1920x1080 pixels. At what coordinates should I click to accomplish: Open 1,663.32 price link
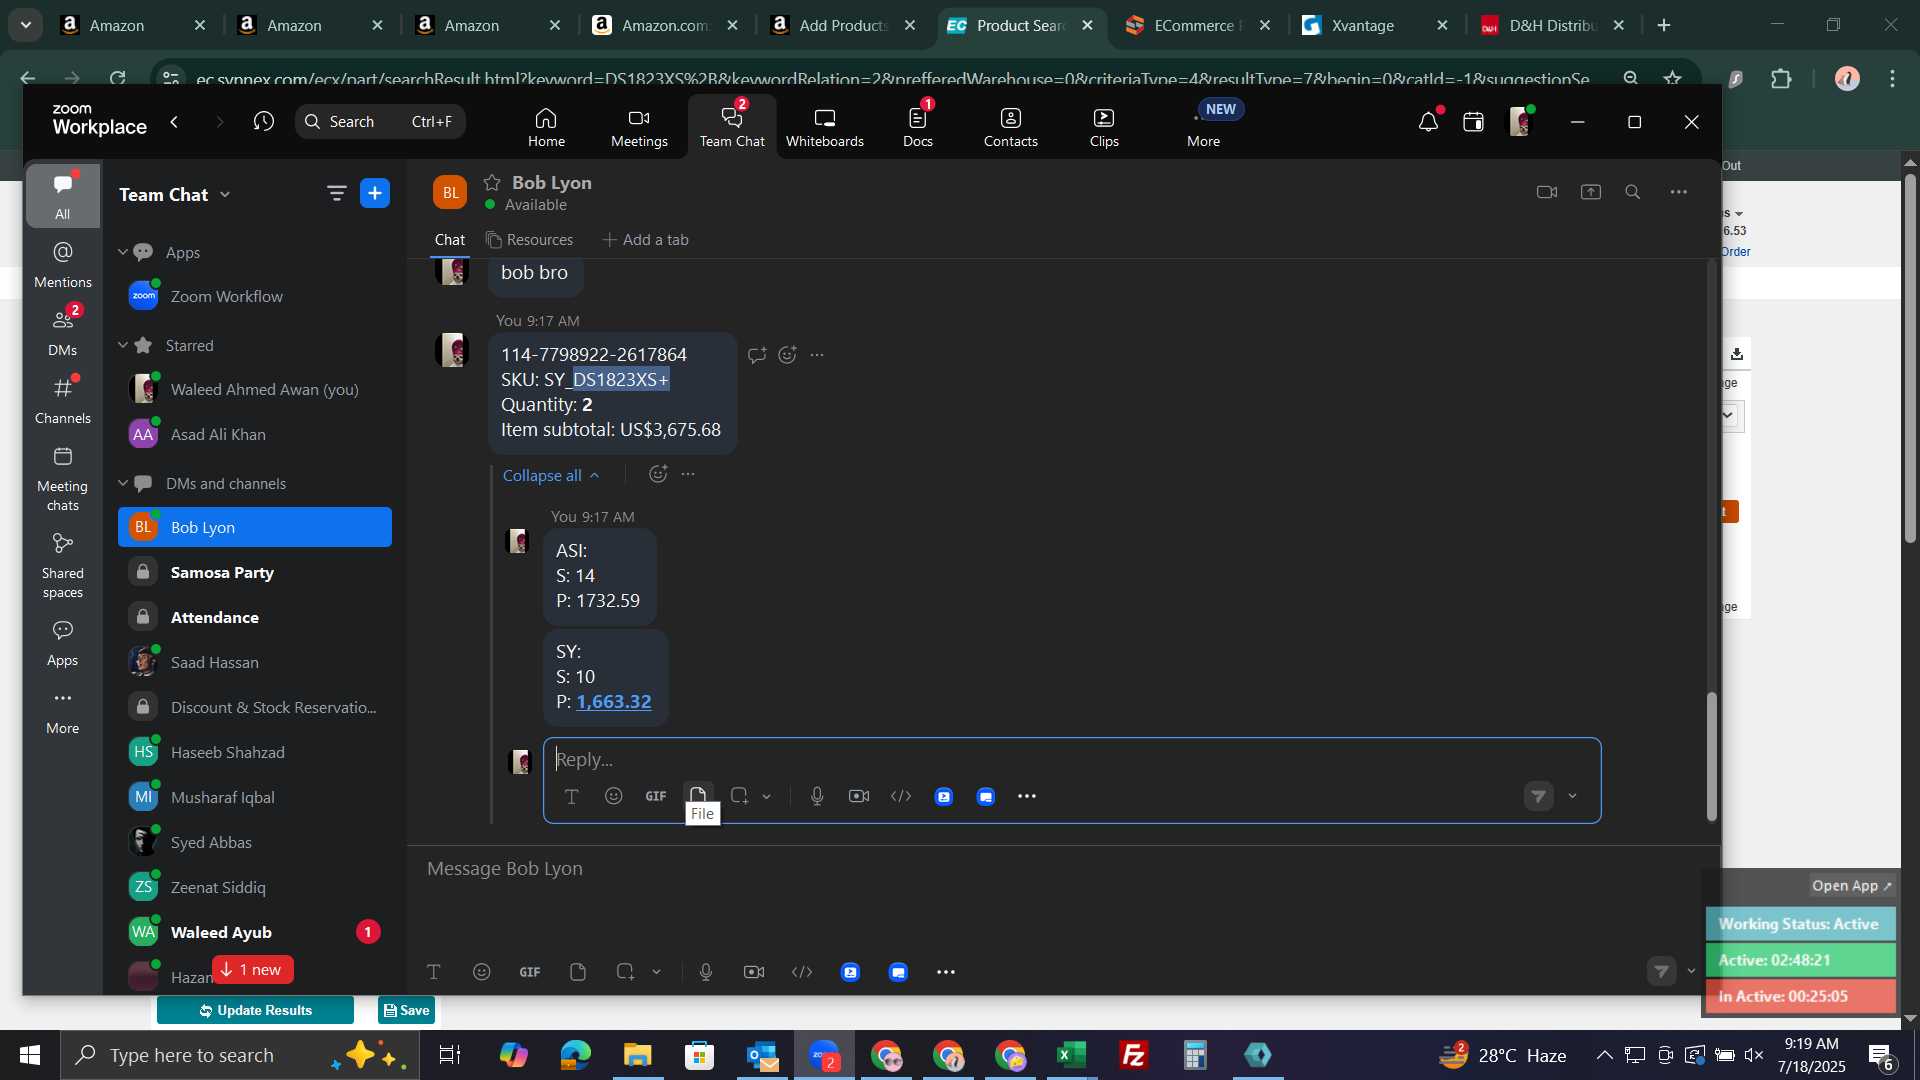tap(613, 702)
